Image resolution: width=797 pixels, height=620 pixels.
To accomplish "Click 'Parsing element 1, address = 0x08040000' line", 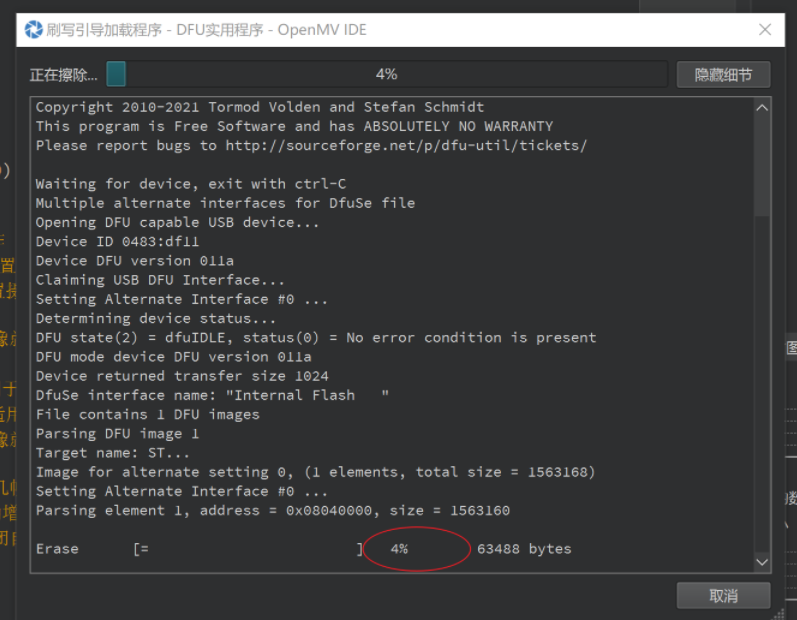I will point(272,511).
